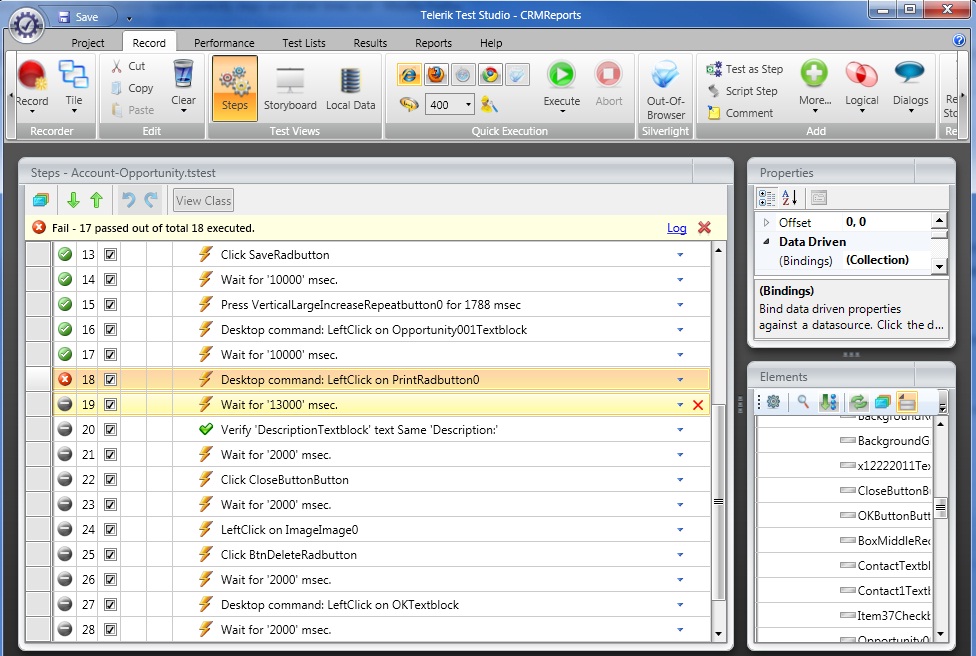Select Chrome browser icon
Image resolution: width=976 pixels, height=656 pixels.
coord(490,75)
